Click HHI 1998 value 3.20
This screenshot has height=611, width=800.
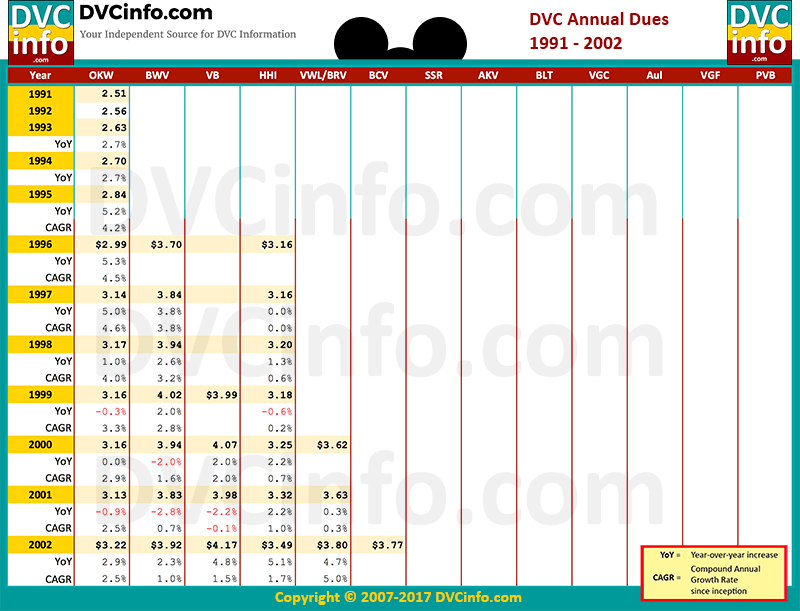tap(280, 345)
